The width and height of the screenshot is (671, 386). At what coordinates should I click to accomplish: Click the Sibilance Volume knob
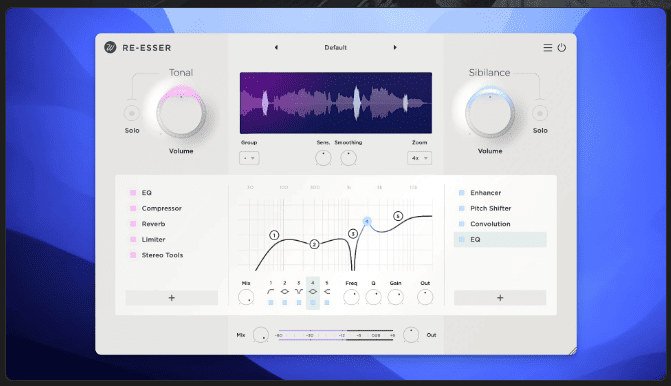pyautogui.click(x=490, y=112)
